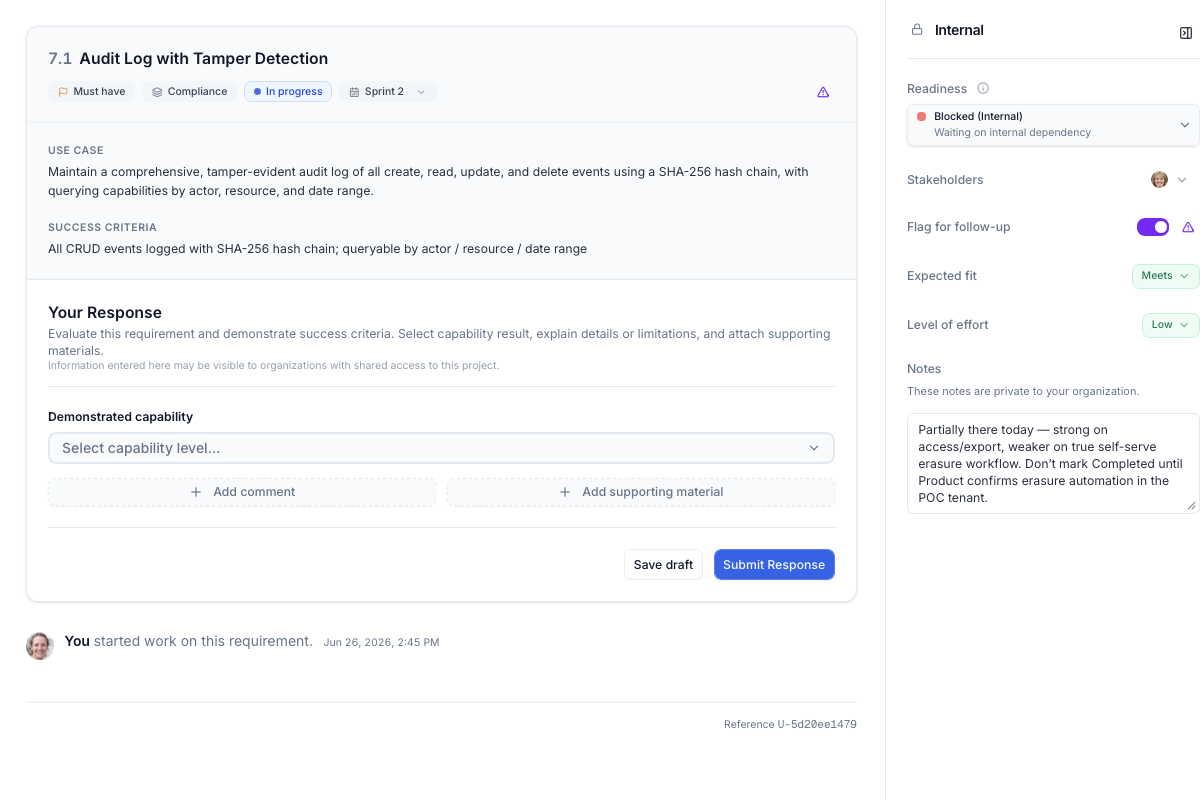Submit the response
This screenshot has width=1200, height=800.
pos(774,565)
